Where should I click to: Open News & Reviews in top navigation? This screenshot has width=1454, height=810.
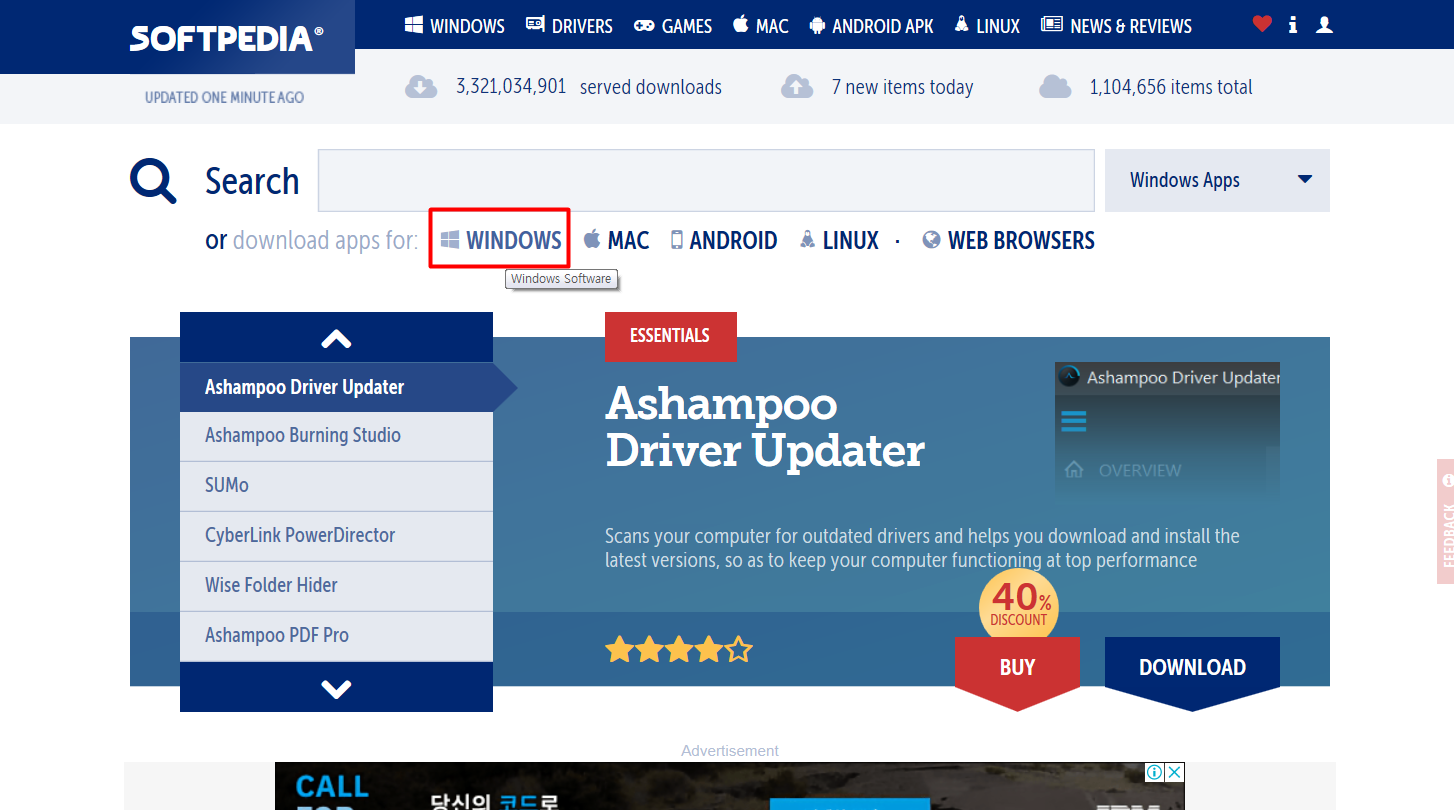pyautogui.click(x=1116, y=26)
